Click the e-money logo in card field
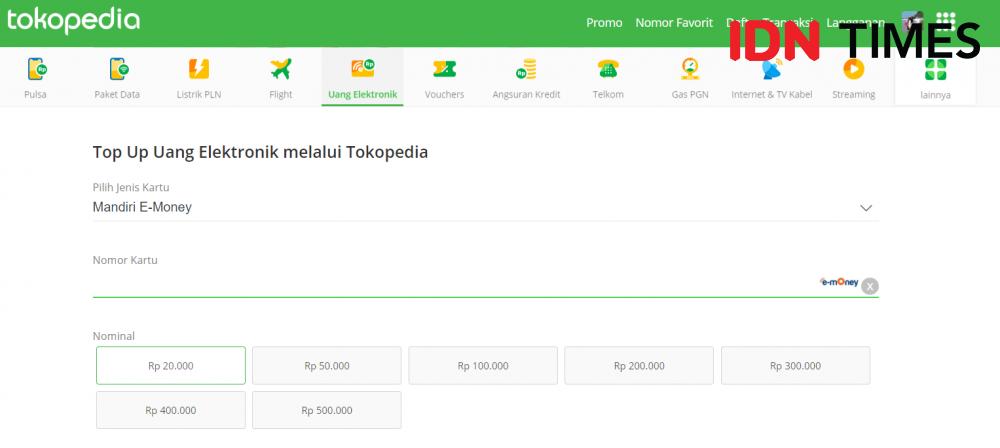The image size is (1000, 448). 839,282
